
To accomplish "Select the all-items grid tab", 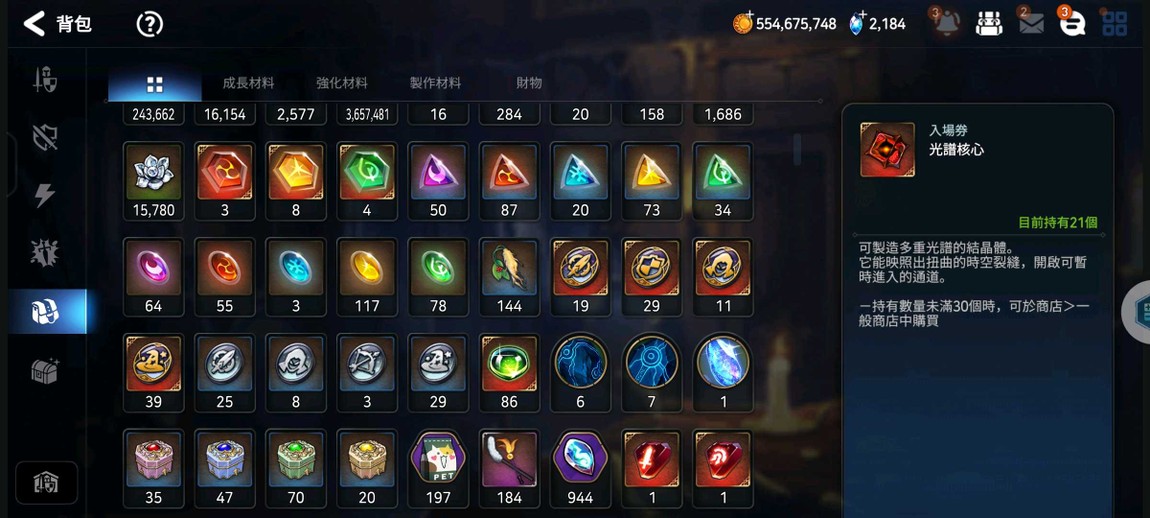I will click(x=155, y=84).
